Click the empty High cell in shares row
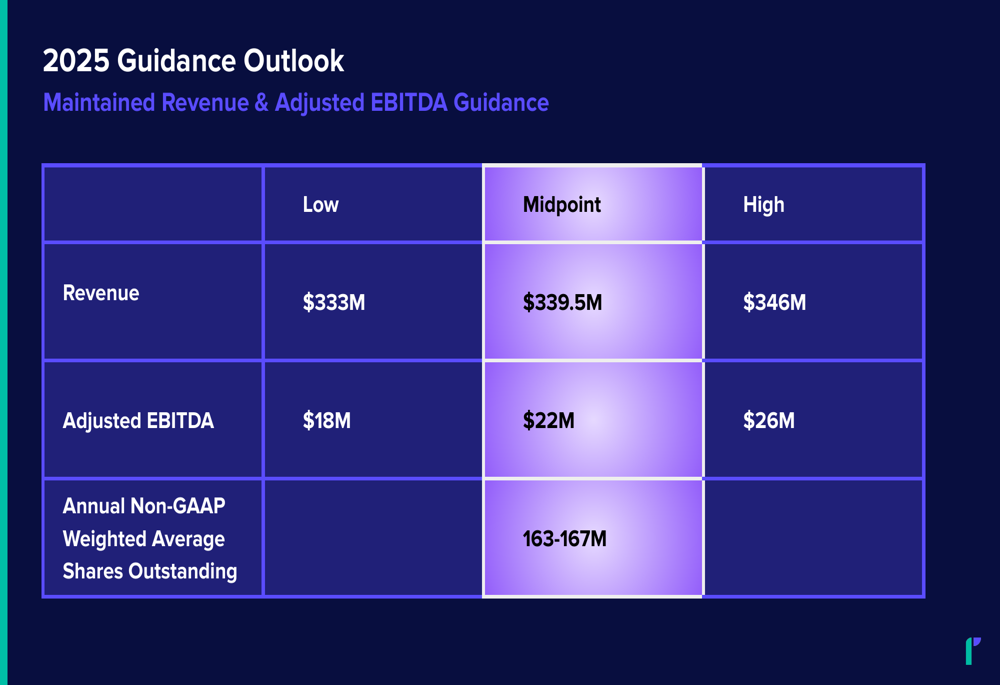 coord(814,538)
